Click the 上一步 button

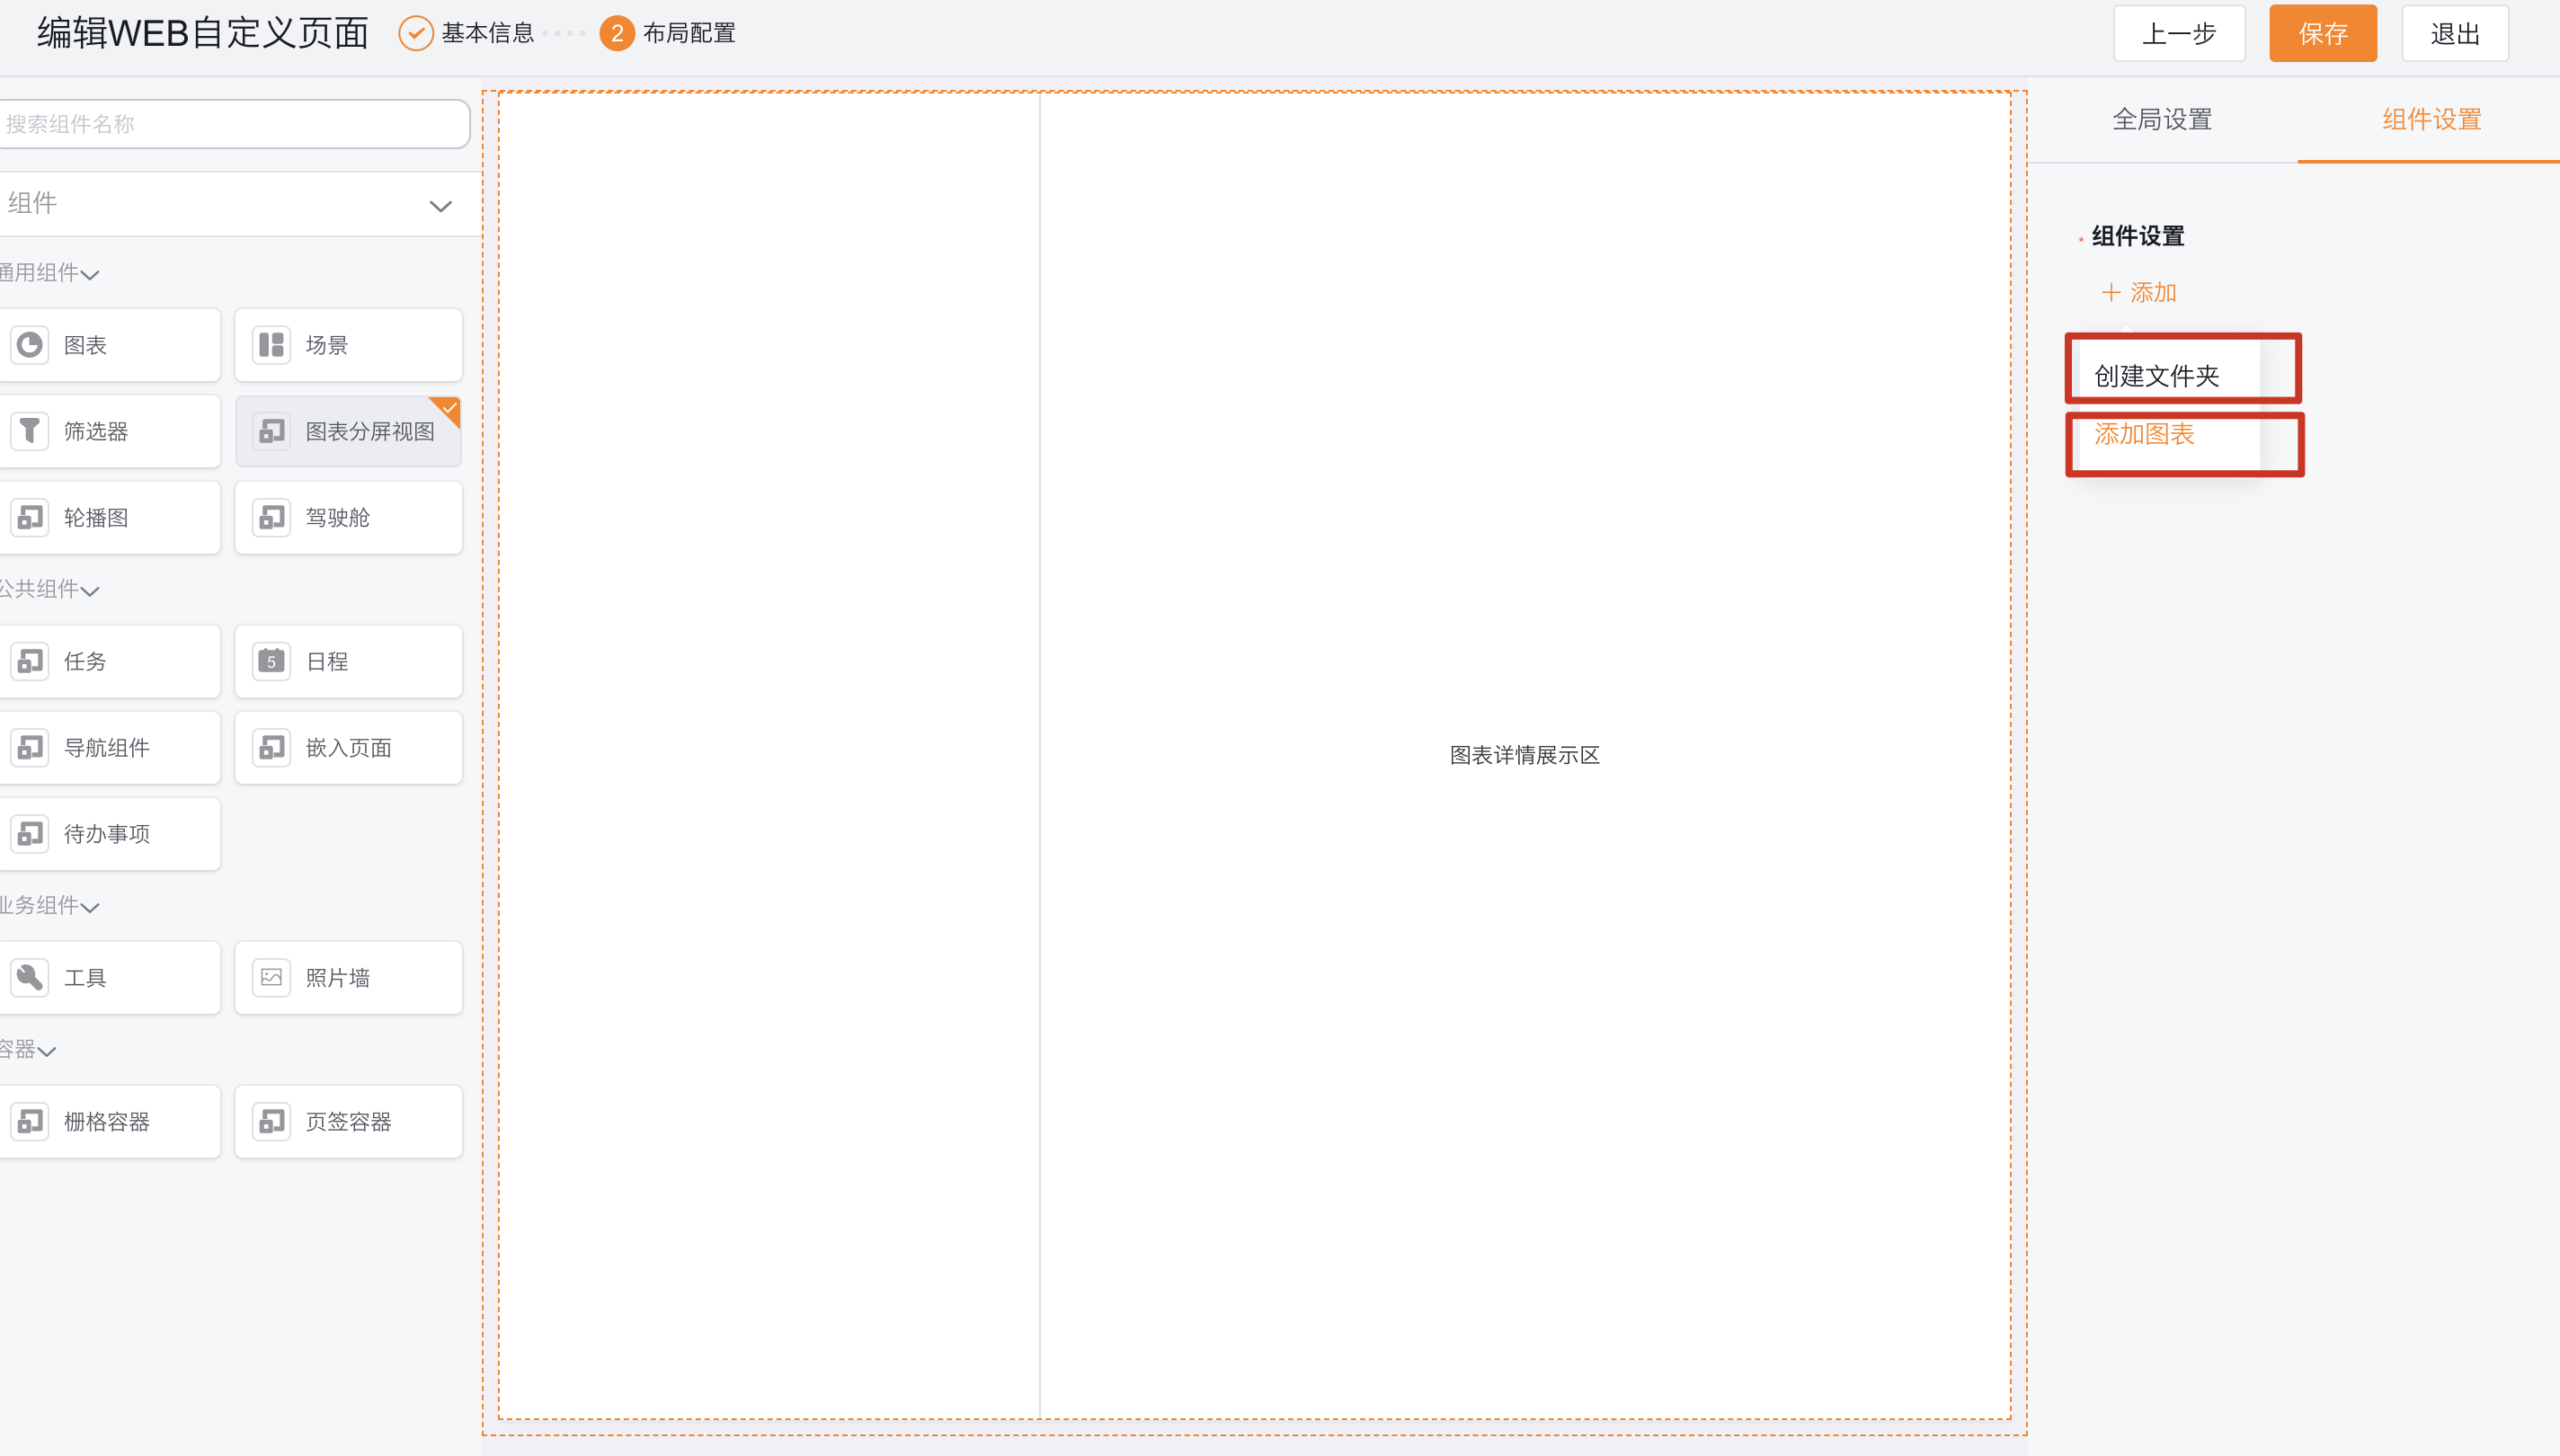click(x=2179, y=33)
